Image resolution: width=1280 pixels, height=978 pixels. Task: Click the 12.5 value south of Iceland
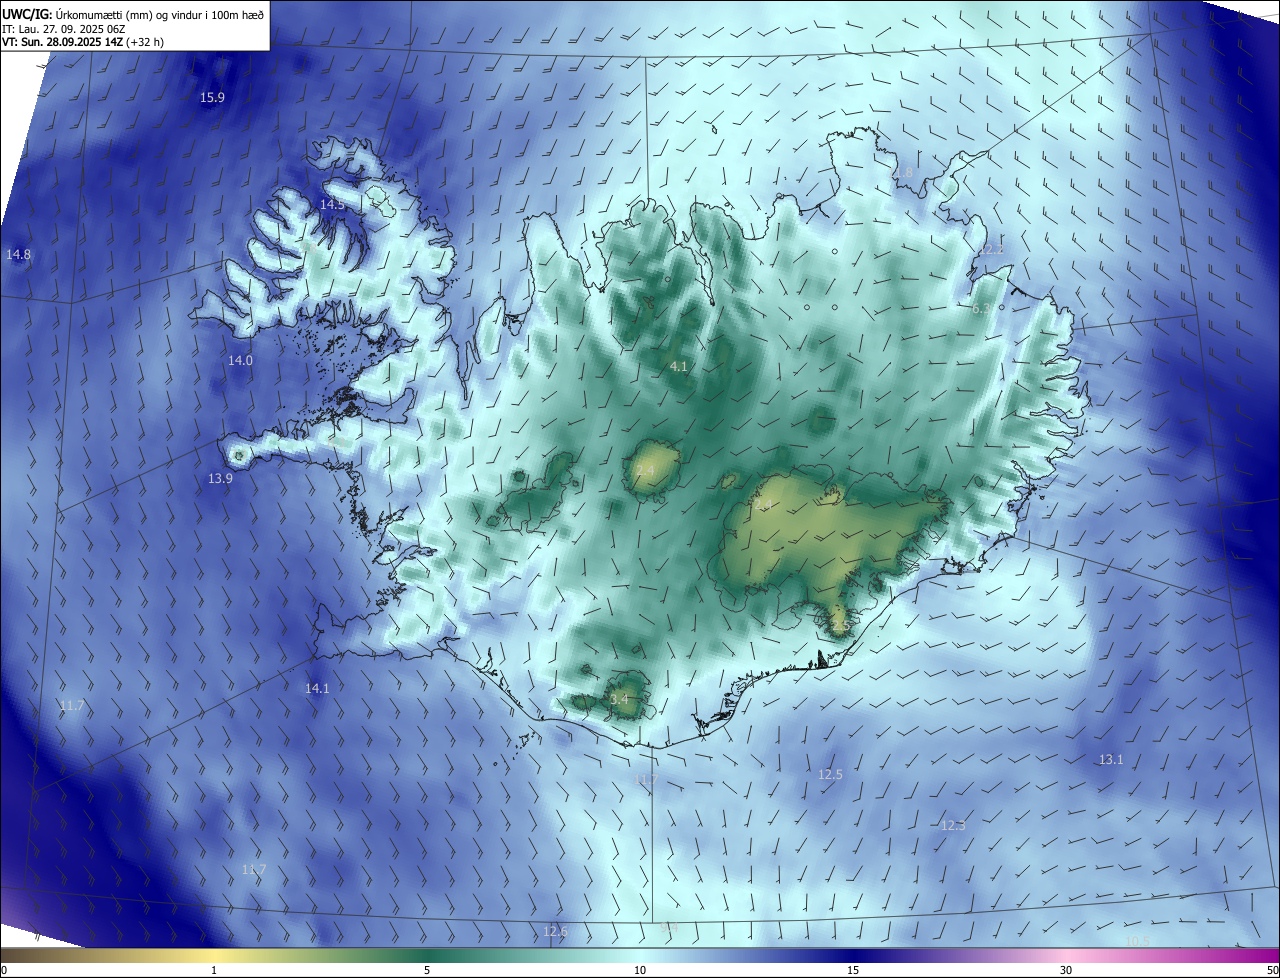(x=830, y=775)
